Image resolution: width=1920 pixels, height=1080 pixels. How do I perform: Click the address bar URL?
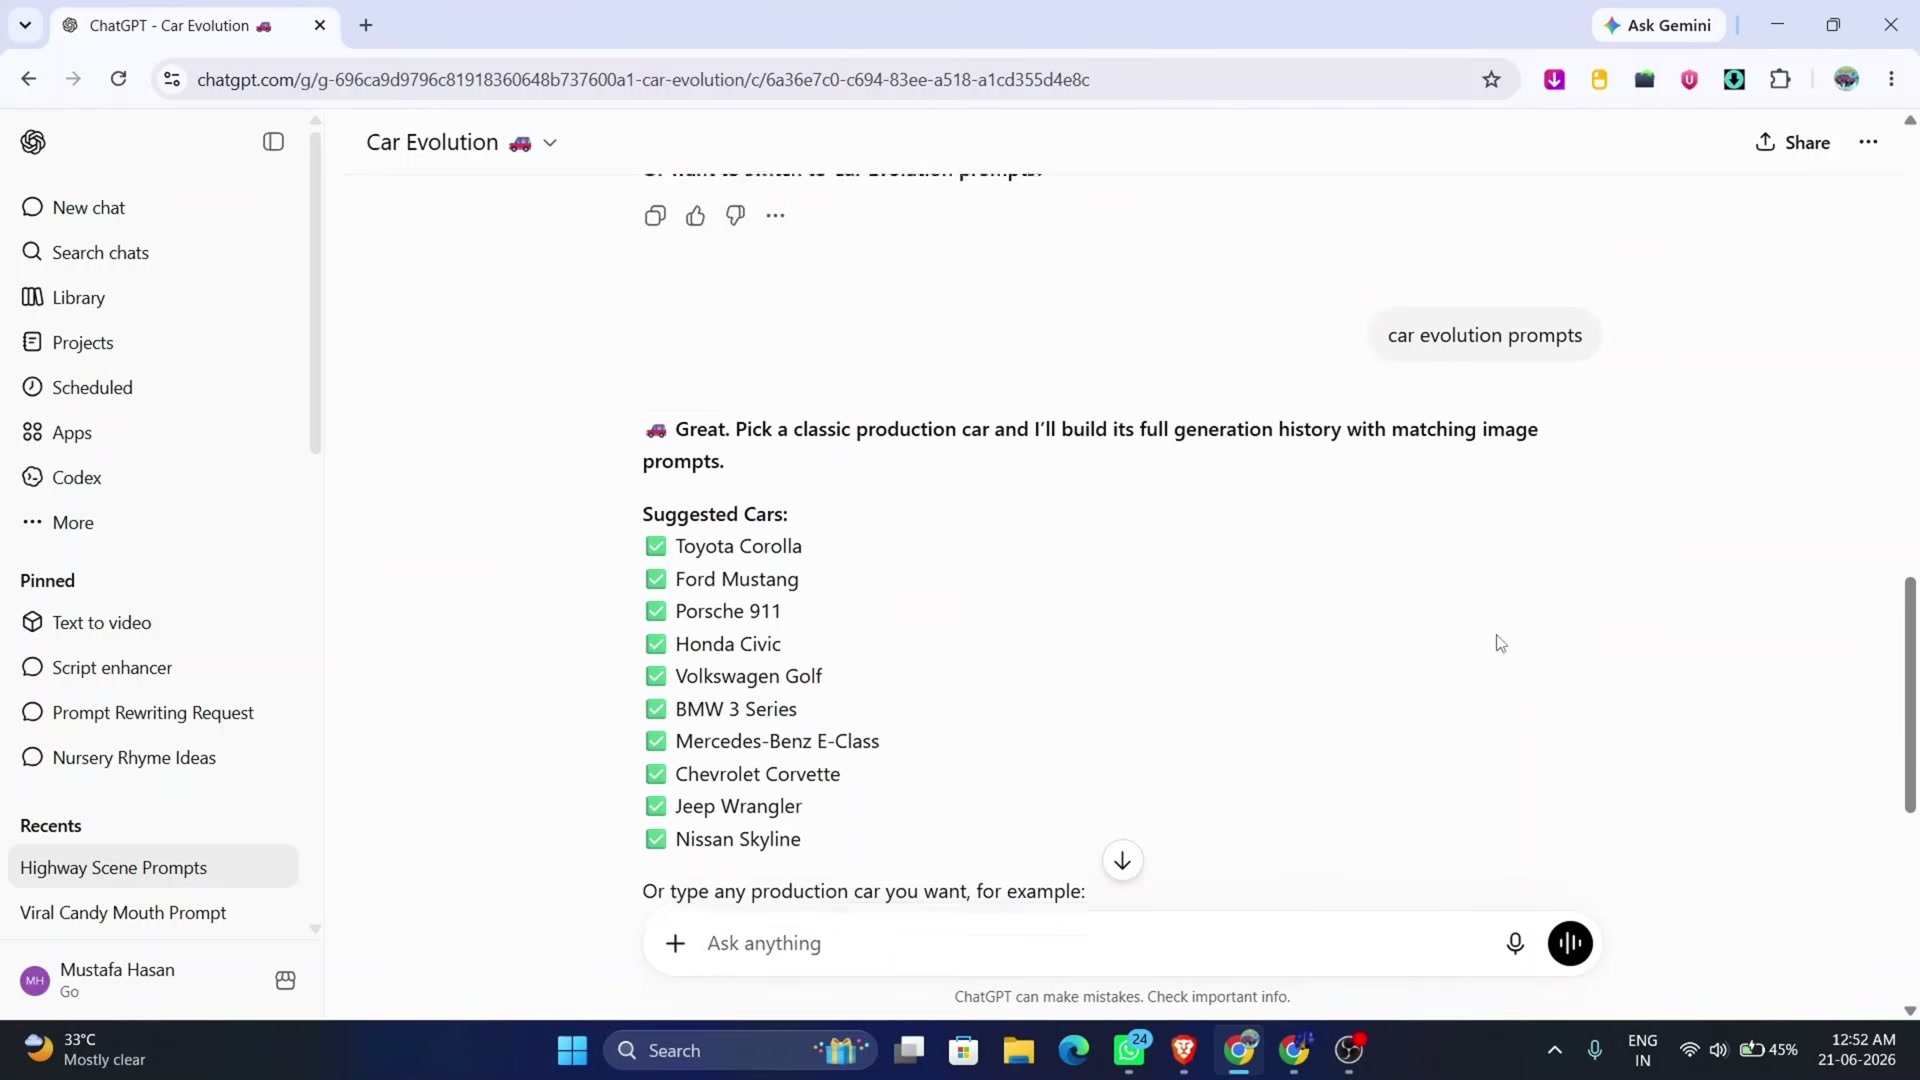tap(643, 80)
